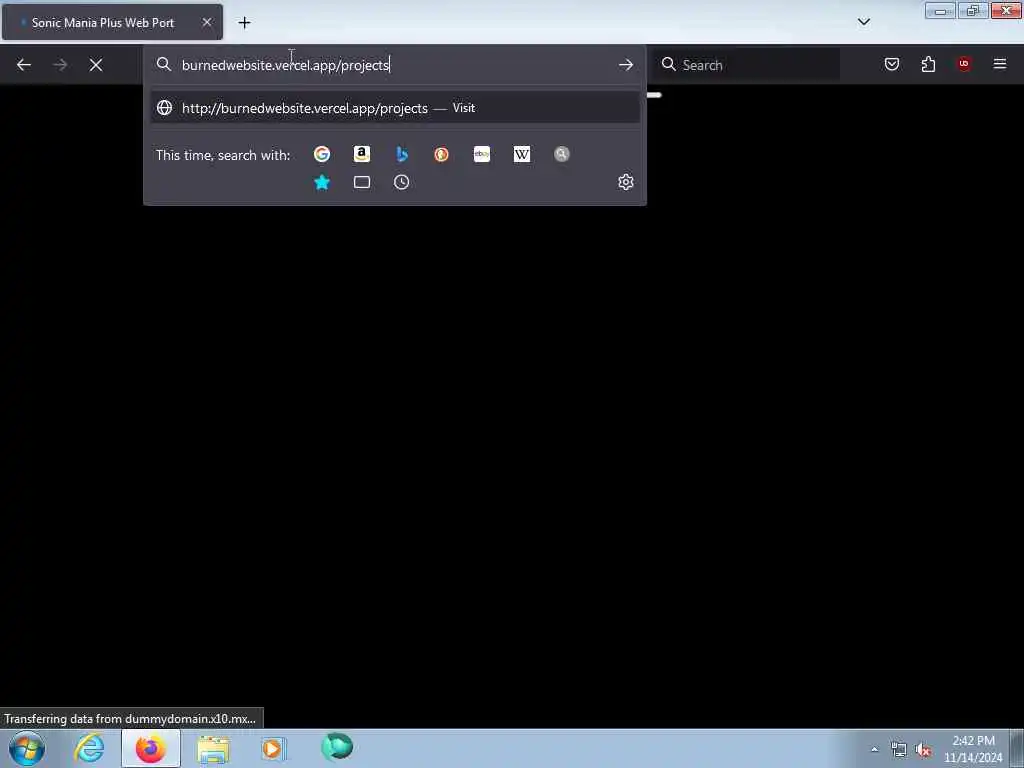Open search settings gear icon
Screen dimensions: 1024x768
pyautogui.click(x=626, y=182)
